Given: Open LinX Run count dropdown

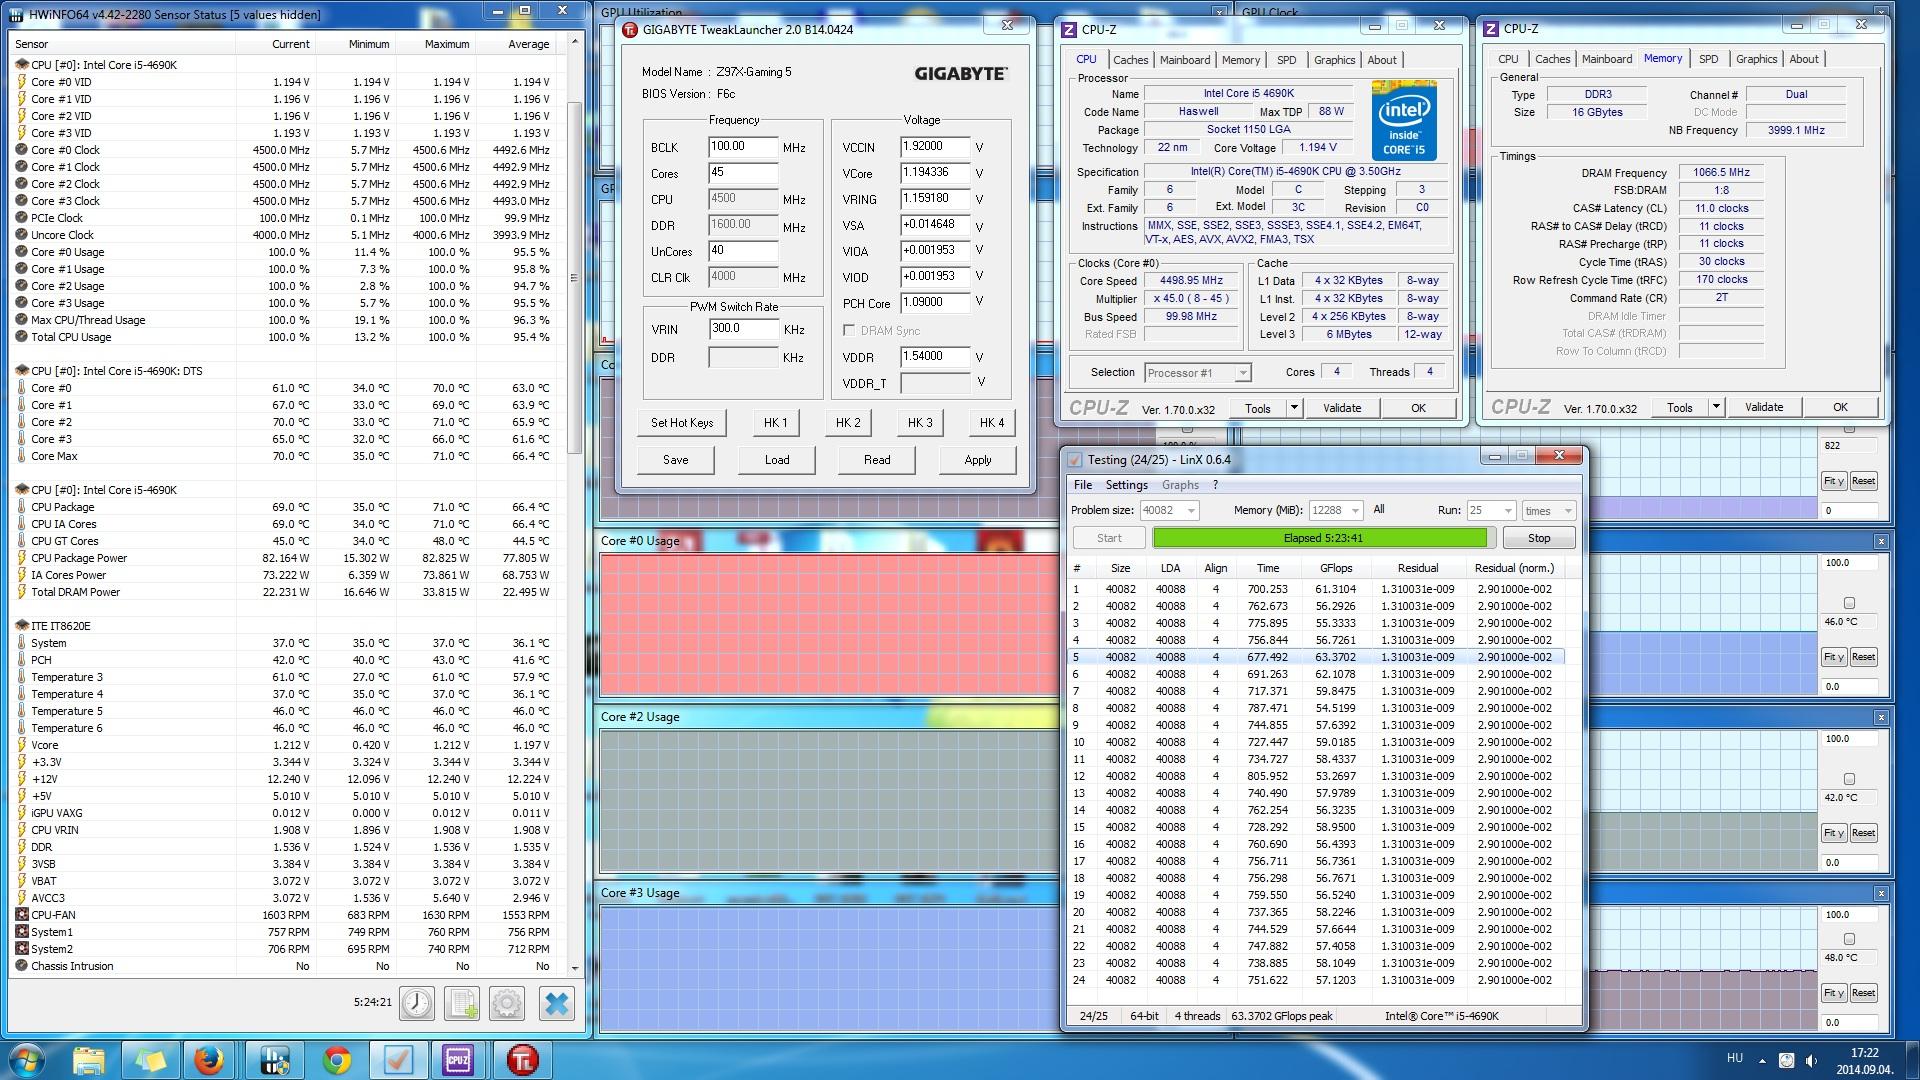Looking at the screenshot, I should coord(1508,510).
